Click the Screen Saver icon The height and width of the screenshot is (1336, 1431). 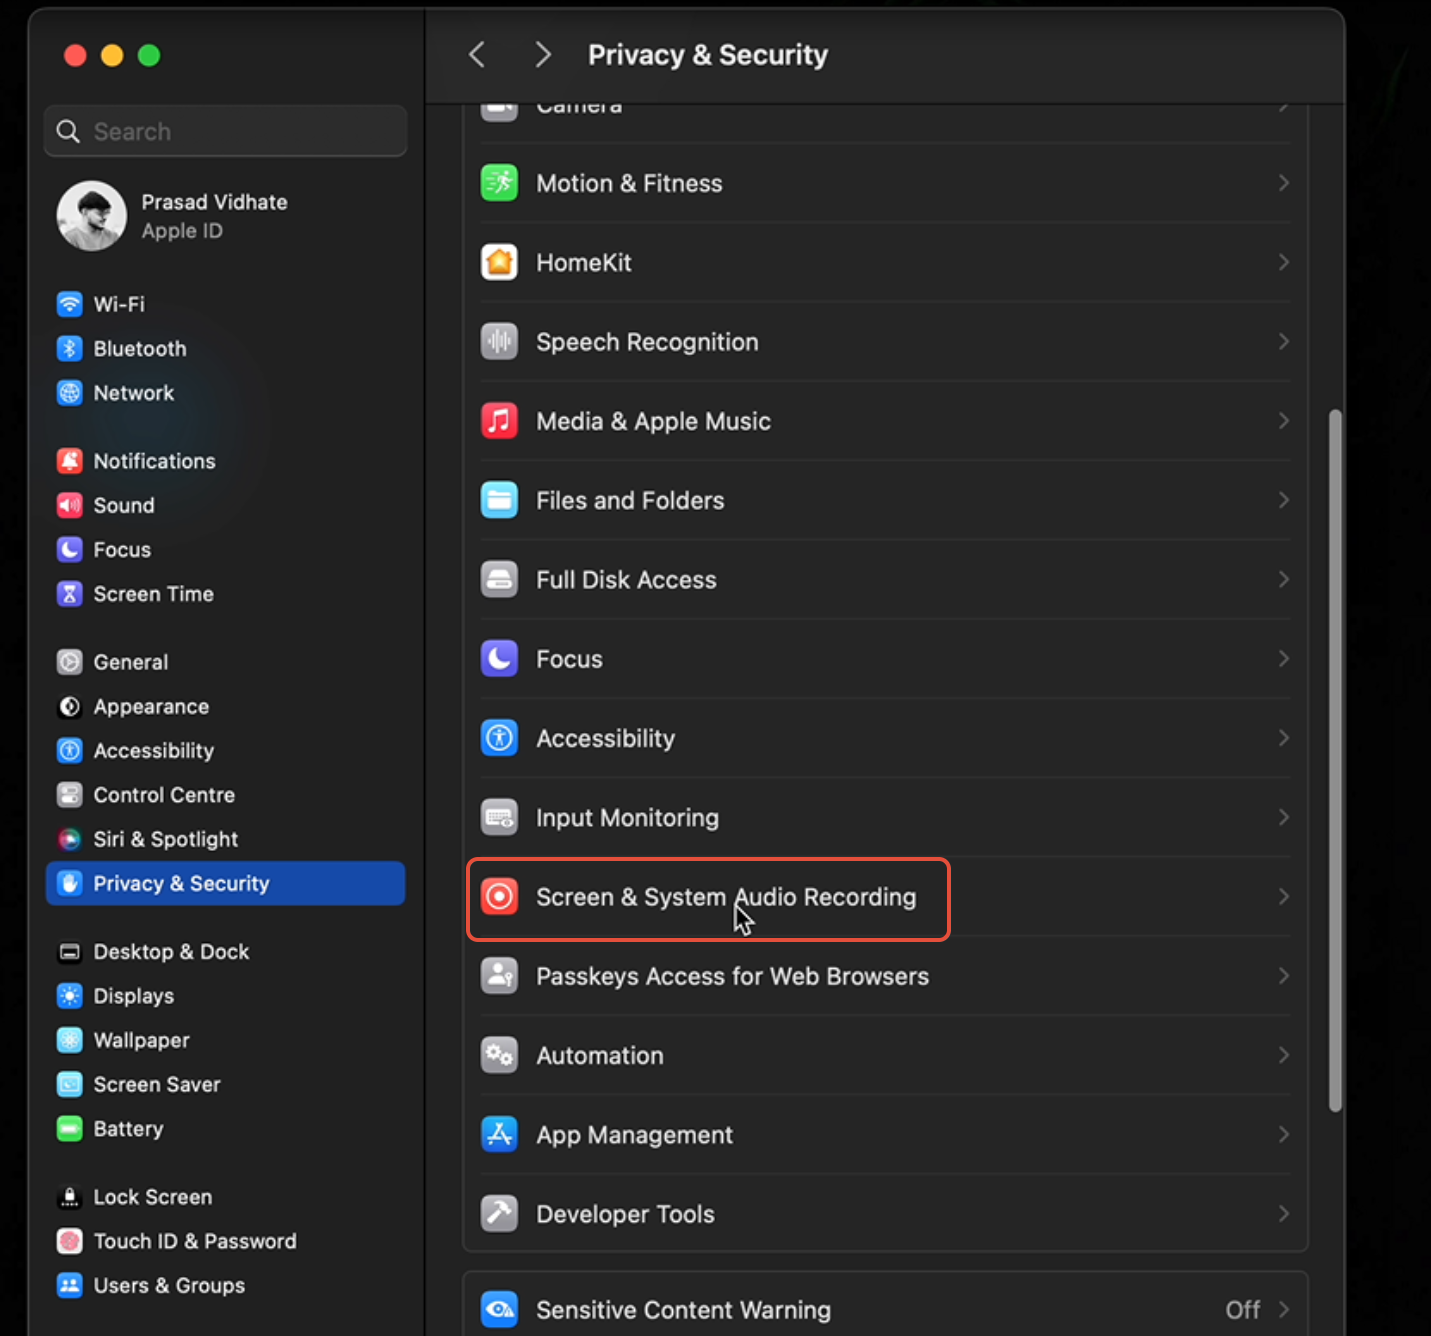point(69,1084)
